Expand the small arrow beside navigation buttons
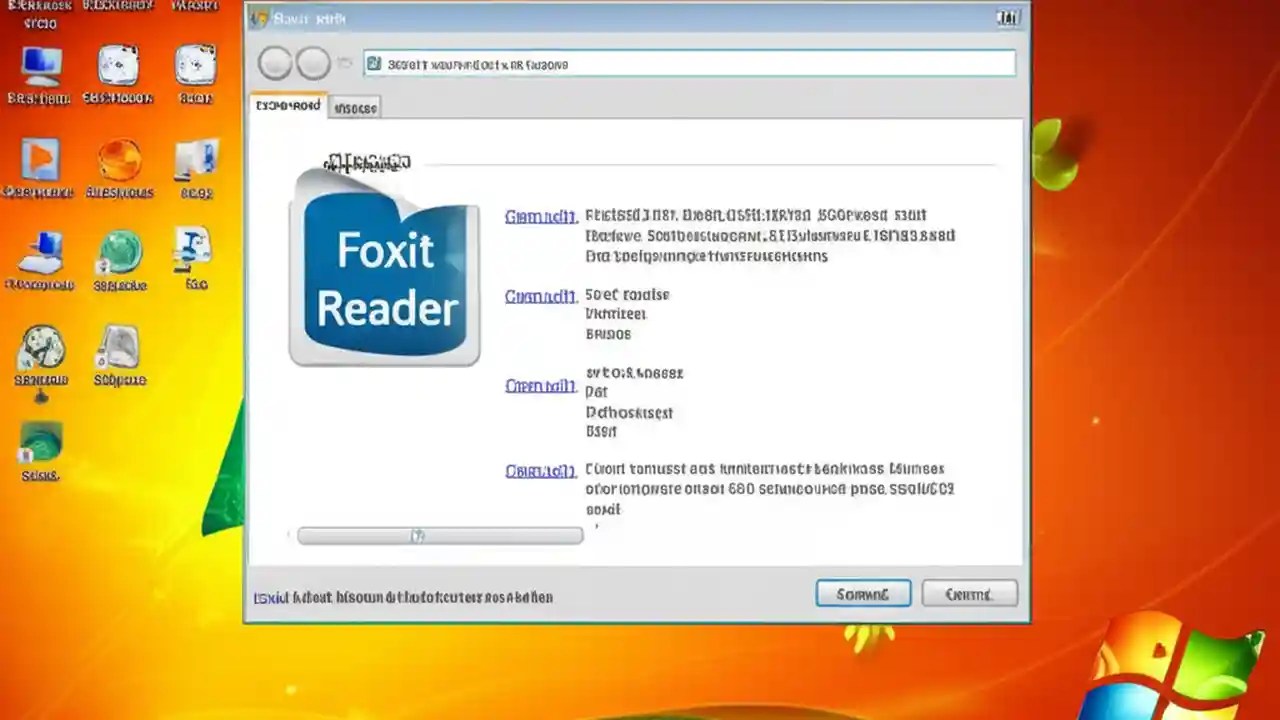Image resolution: width=1280 pixels, height=720 pixels. tap(344, 62)
